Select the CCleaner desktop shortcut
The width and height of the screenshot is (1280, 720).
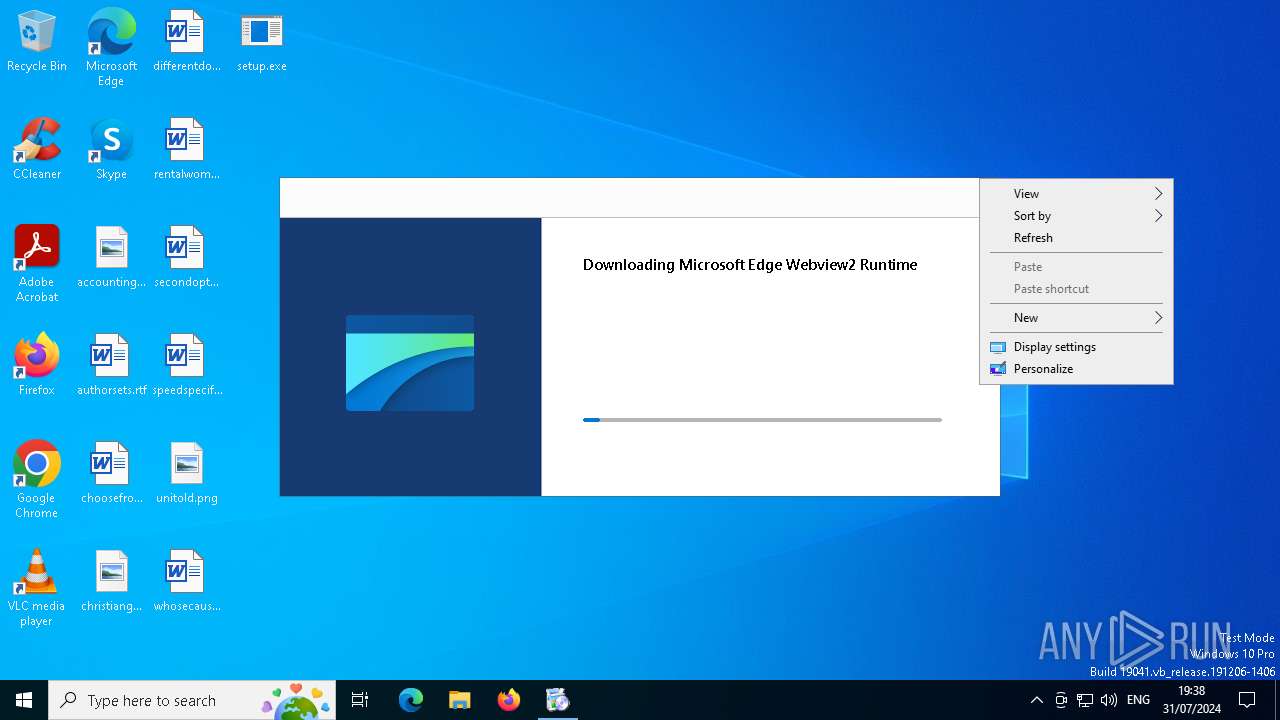[x=37, y=150]
